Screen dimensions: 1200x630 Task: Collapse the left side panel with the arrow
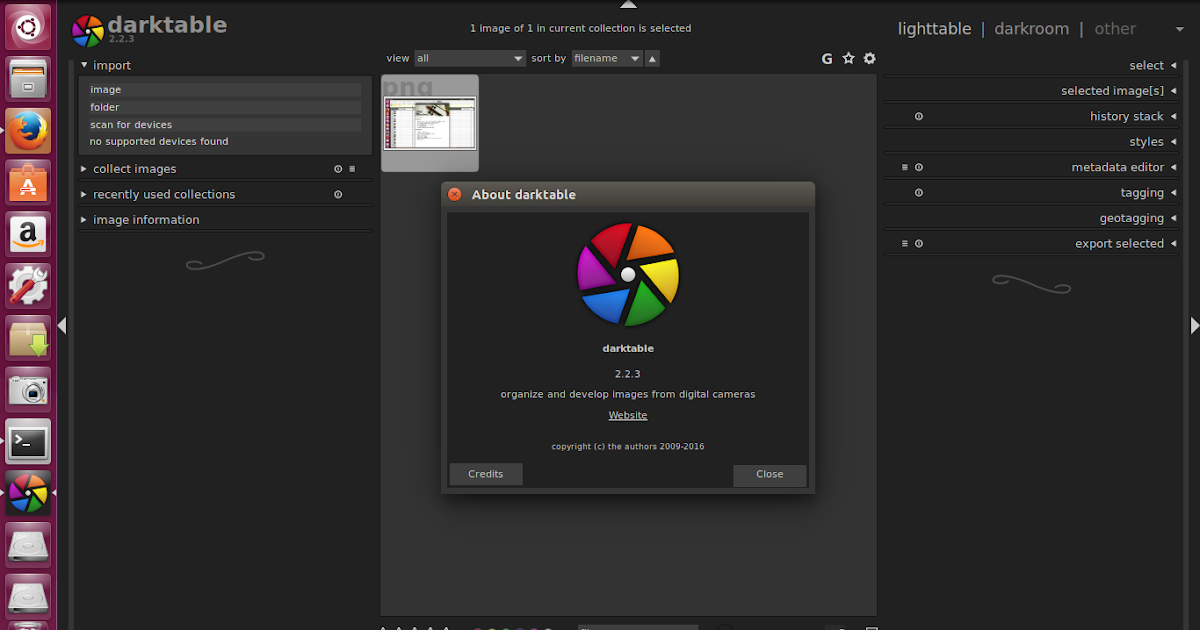click(x=62, y=325)
